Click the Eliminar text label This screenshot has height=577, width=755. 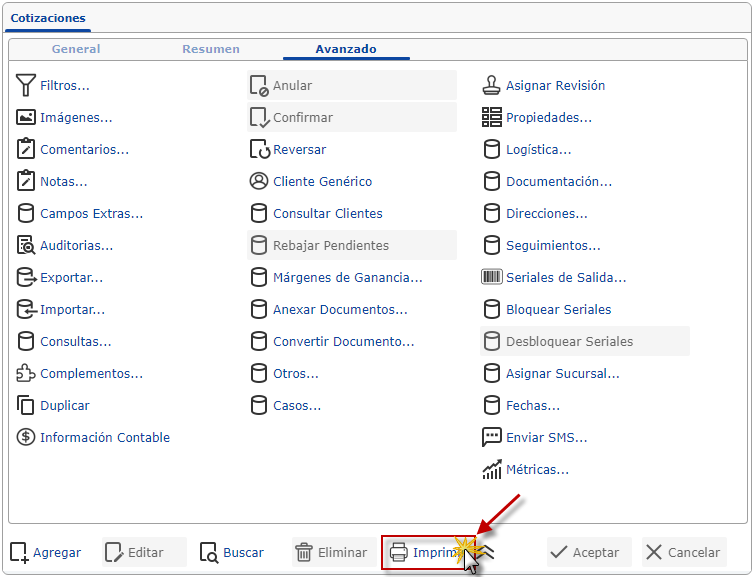click(x=342, y=552)
